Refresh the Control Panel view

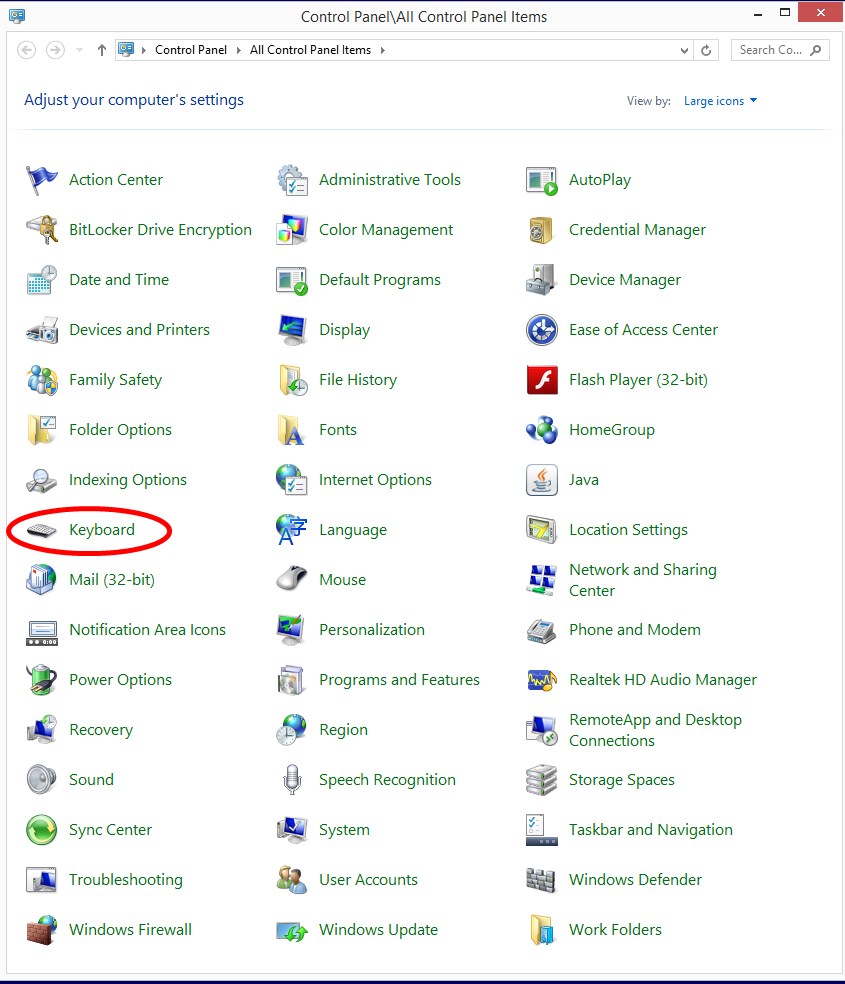(706, 50)
